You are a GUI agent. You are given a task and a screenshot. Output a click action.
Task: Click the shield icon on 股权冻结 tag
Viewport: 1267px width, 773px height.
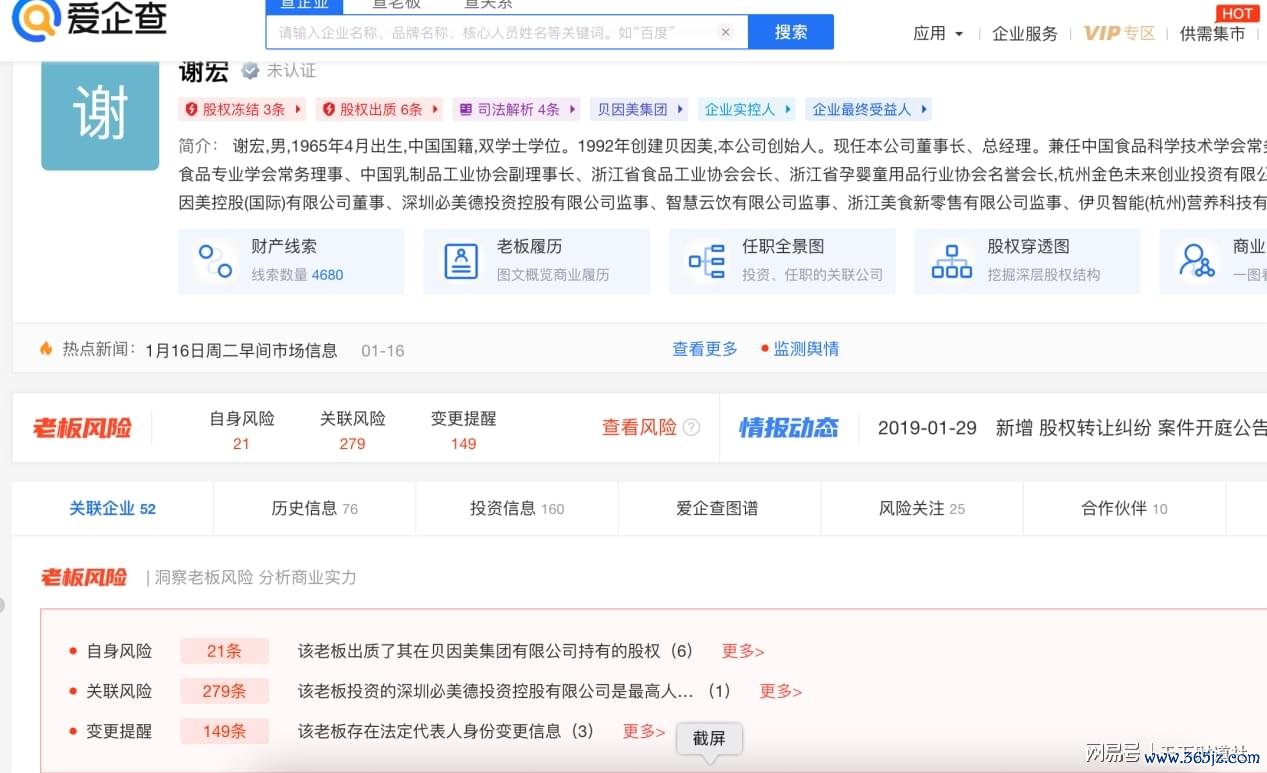coord(192,109)
